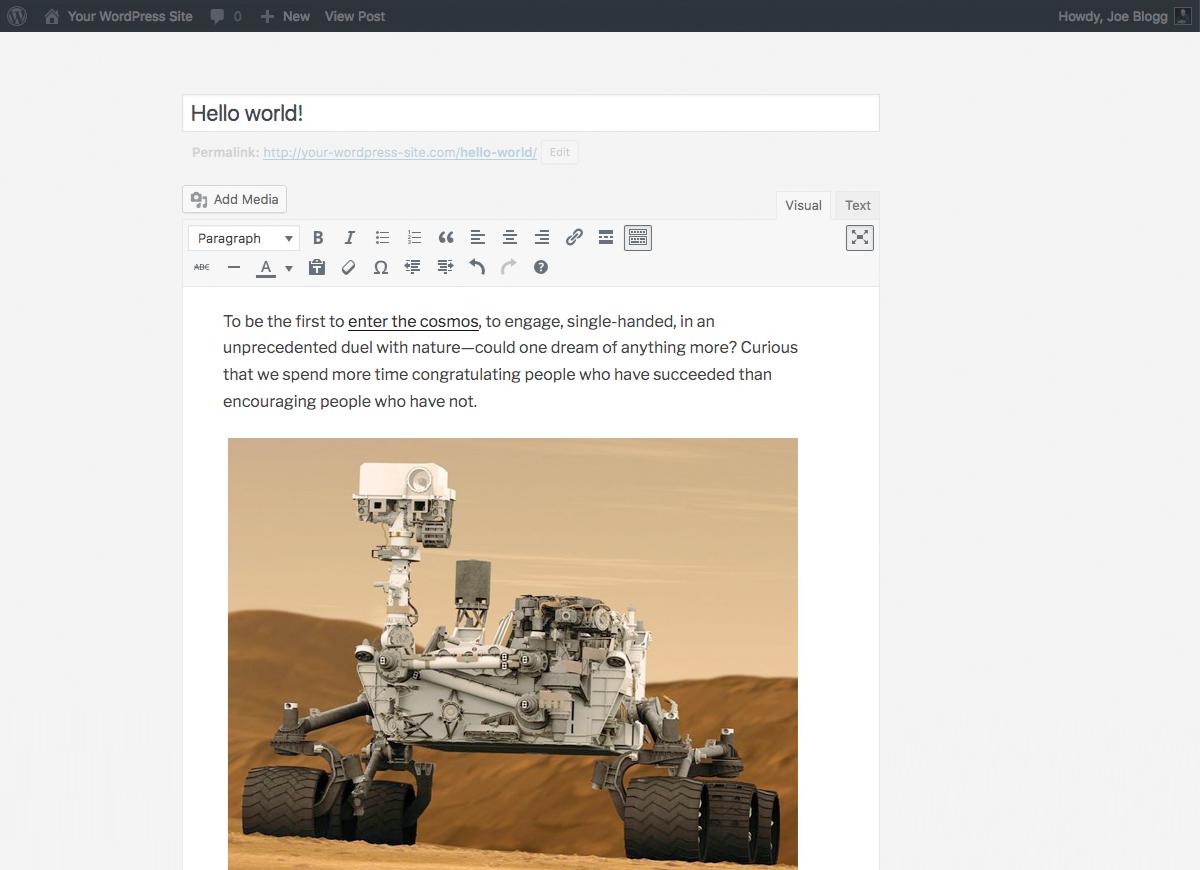
Task: Click View Post in admin bar
Action: pos(355,16)
